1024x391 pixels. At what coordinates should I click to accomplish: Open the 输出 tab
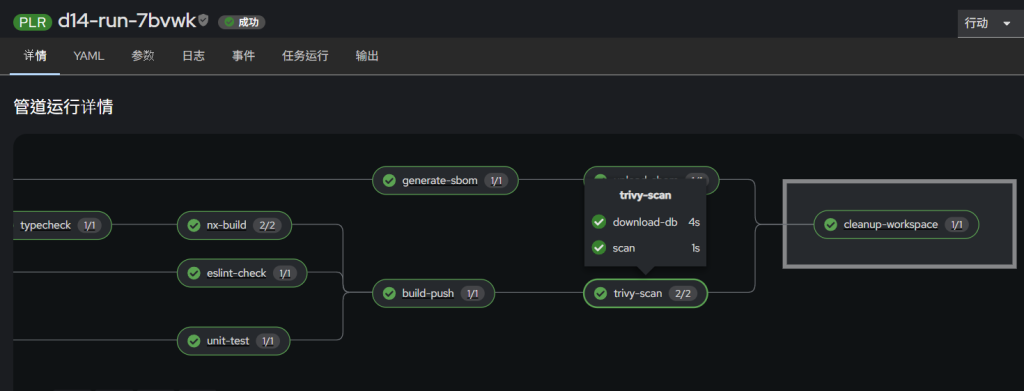tap(367, 56)
